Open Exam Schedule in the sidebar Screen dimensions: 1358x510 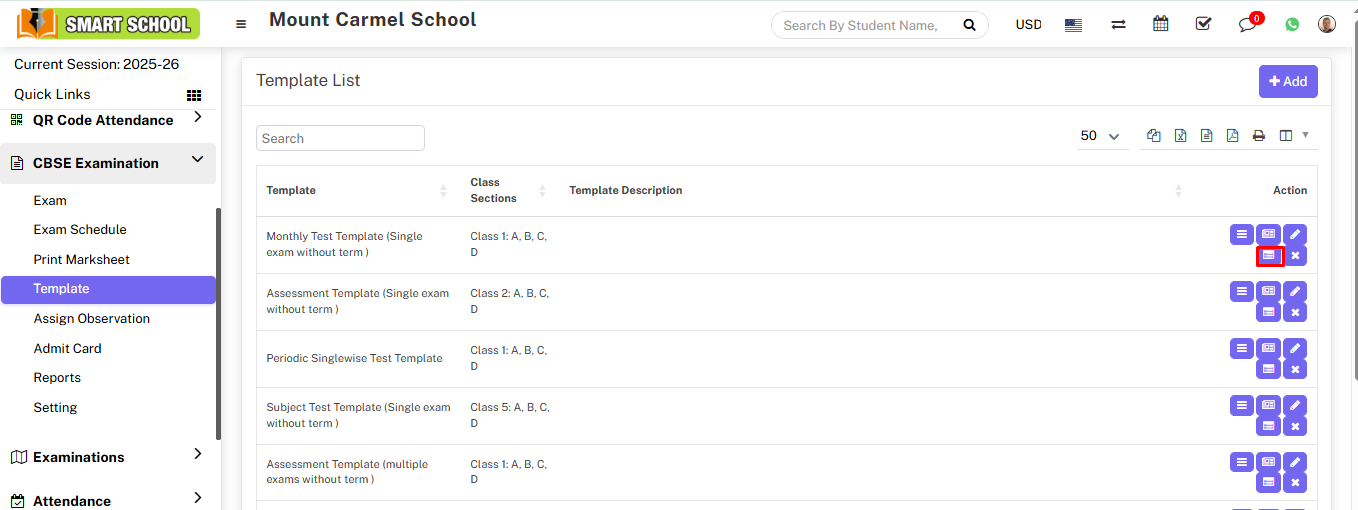click(x=80, y=229)
